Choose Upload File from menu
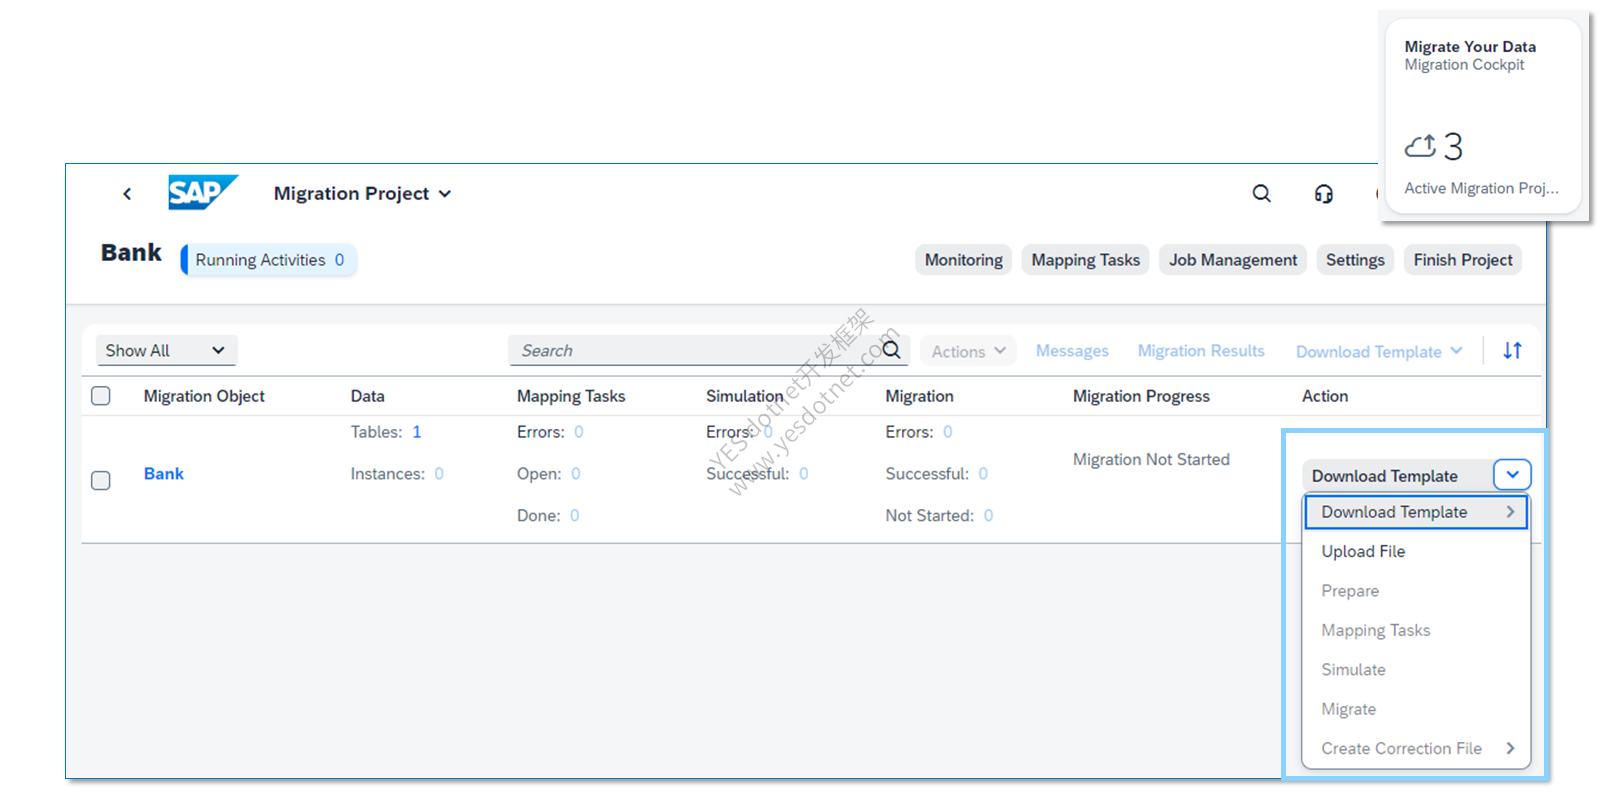This screenshot has height=796, width=1600. pos(1416,551)
